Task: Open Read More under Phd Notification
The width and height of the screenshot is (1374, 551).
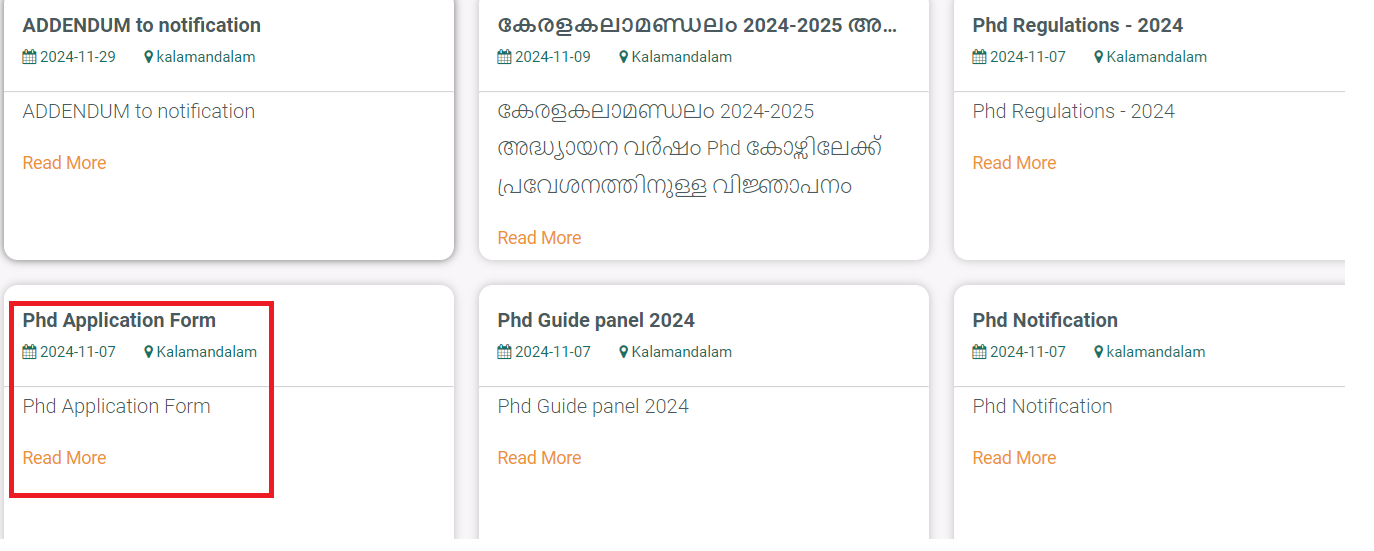Action: [1014, 458]
